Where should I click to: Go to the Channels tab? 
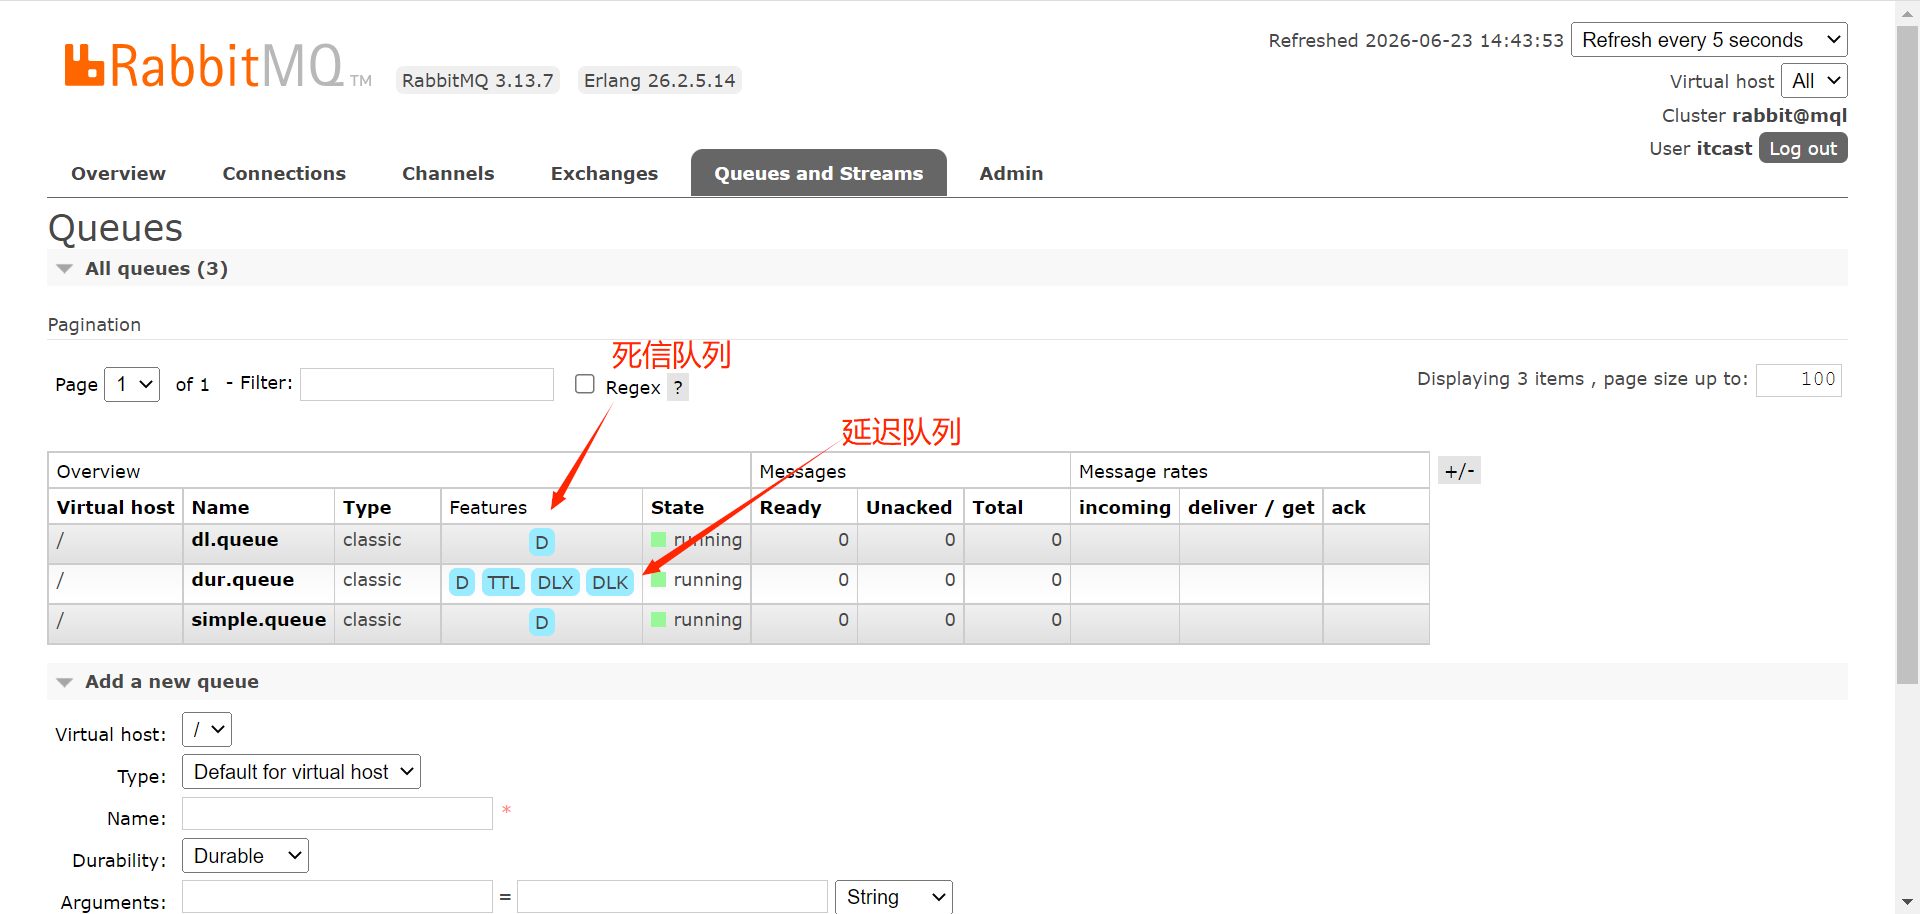pyautogui.click(x=448, y=173)
